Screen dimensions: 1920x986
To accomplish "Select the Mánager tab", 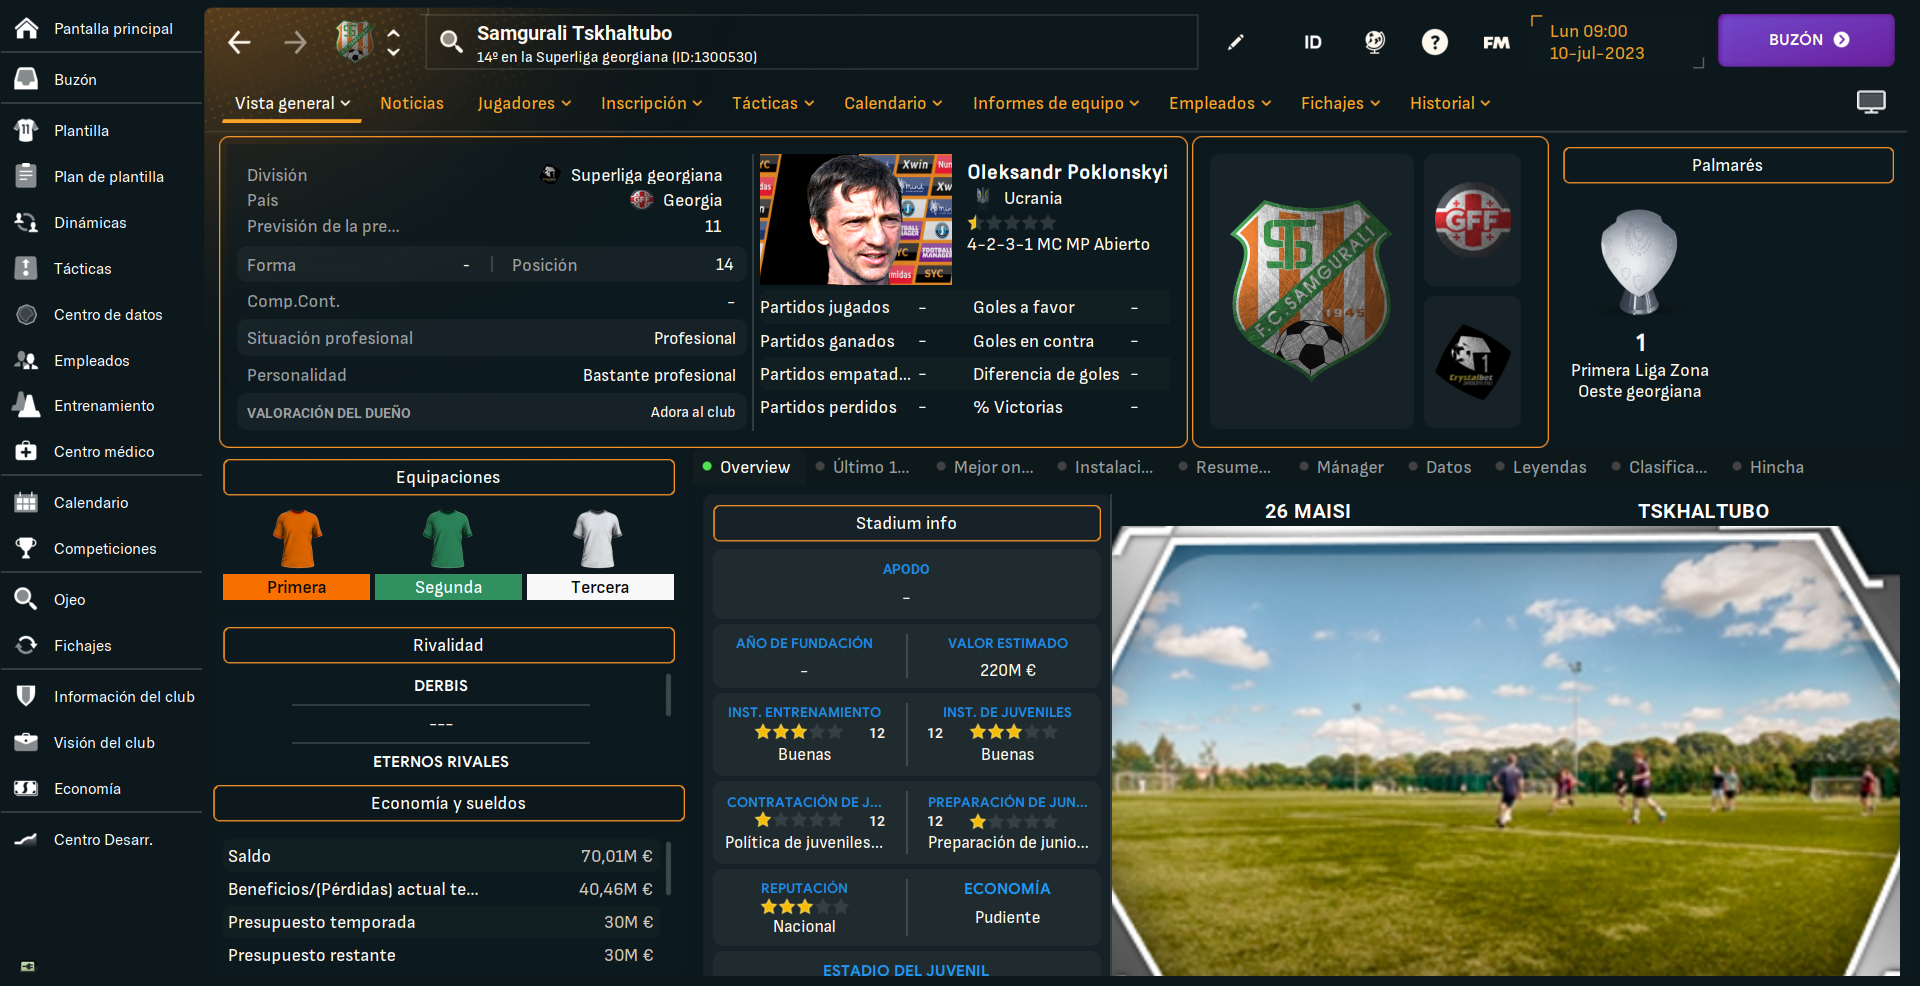I will (1341, 467).
